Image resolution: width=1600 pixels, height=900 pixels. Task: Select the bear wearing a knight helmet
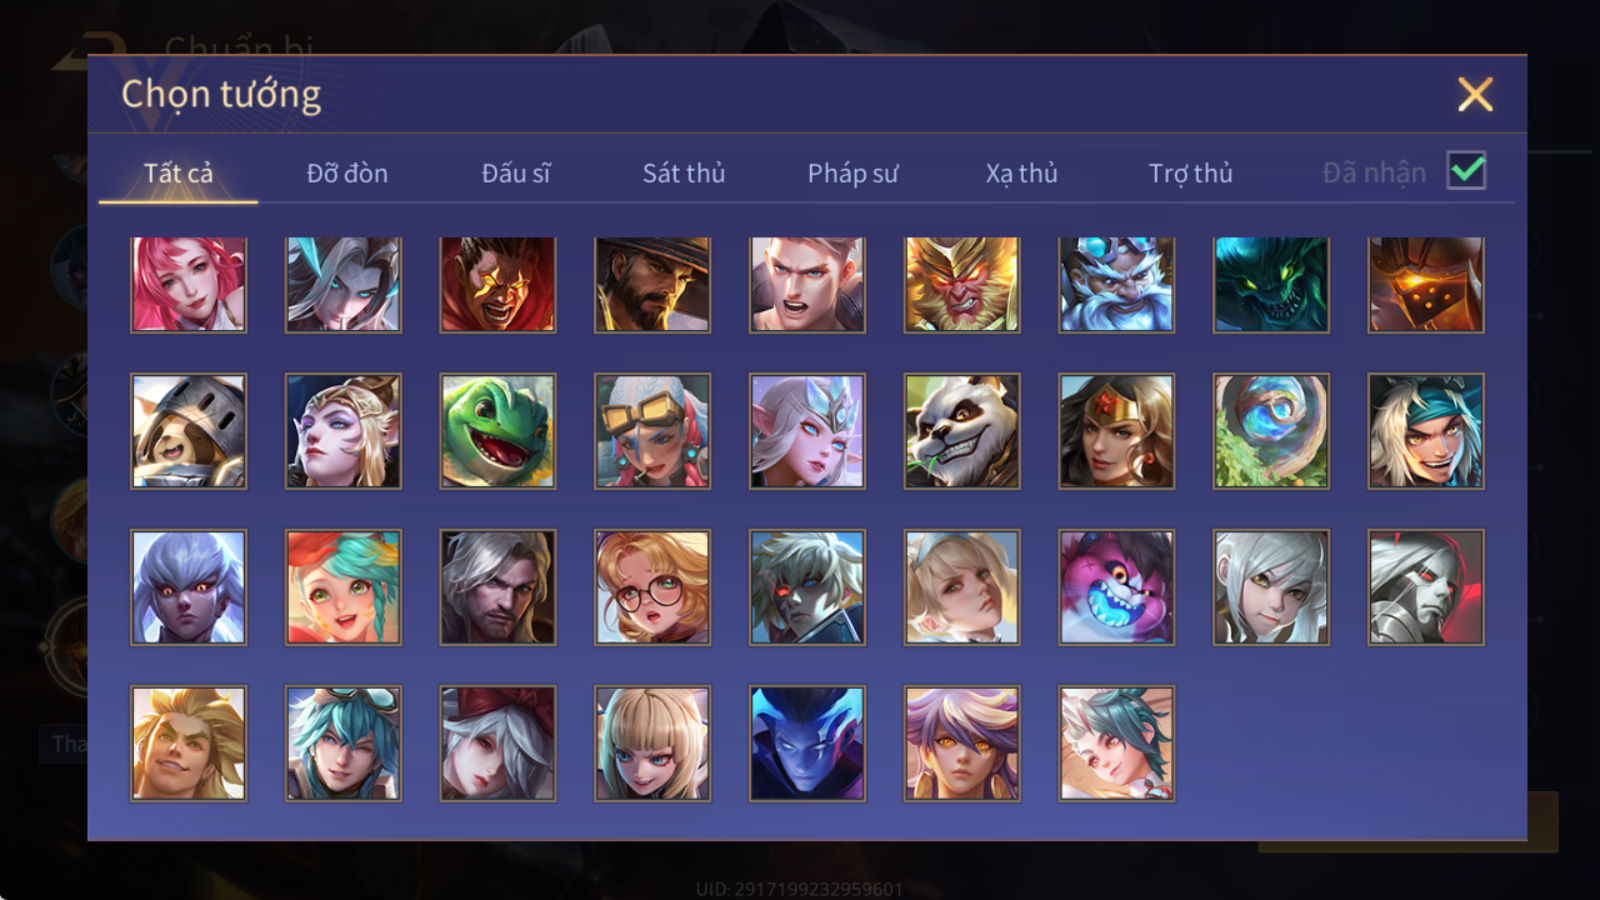pos(188,431)
